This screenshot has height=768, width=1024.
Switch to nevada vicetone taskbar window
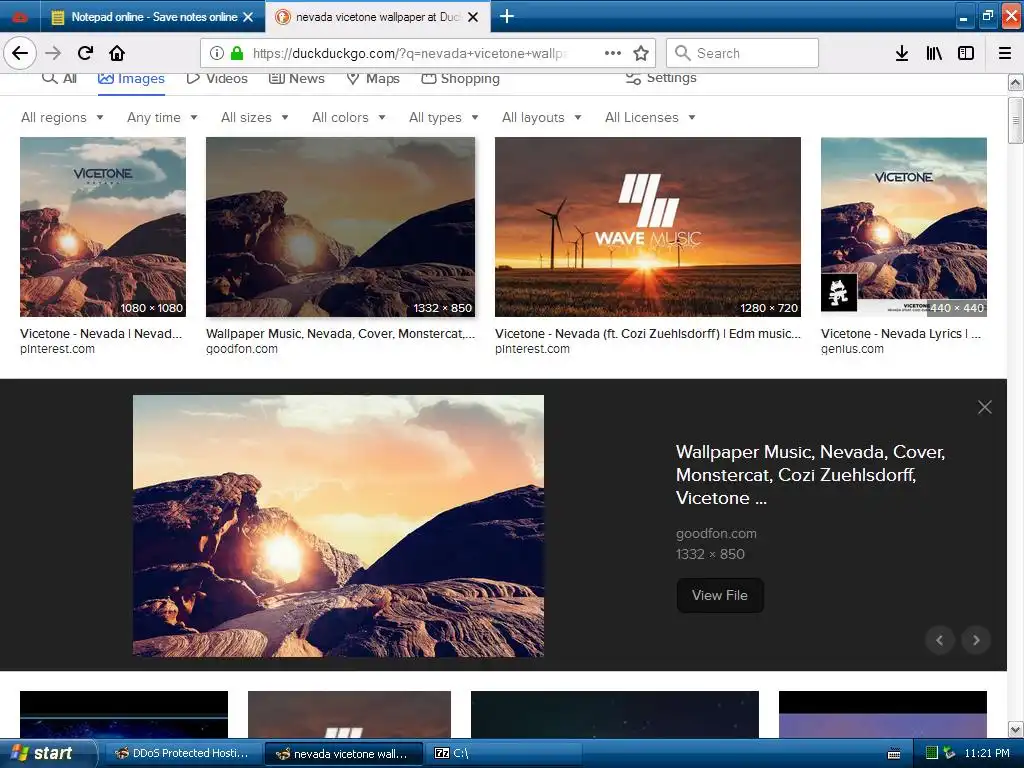[x=342, y=754]
